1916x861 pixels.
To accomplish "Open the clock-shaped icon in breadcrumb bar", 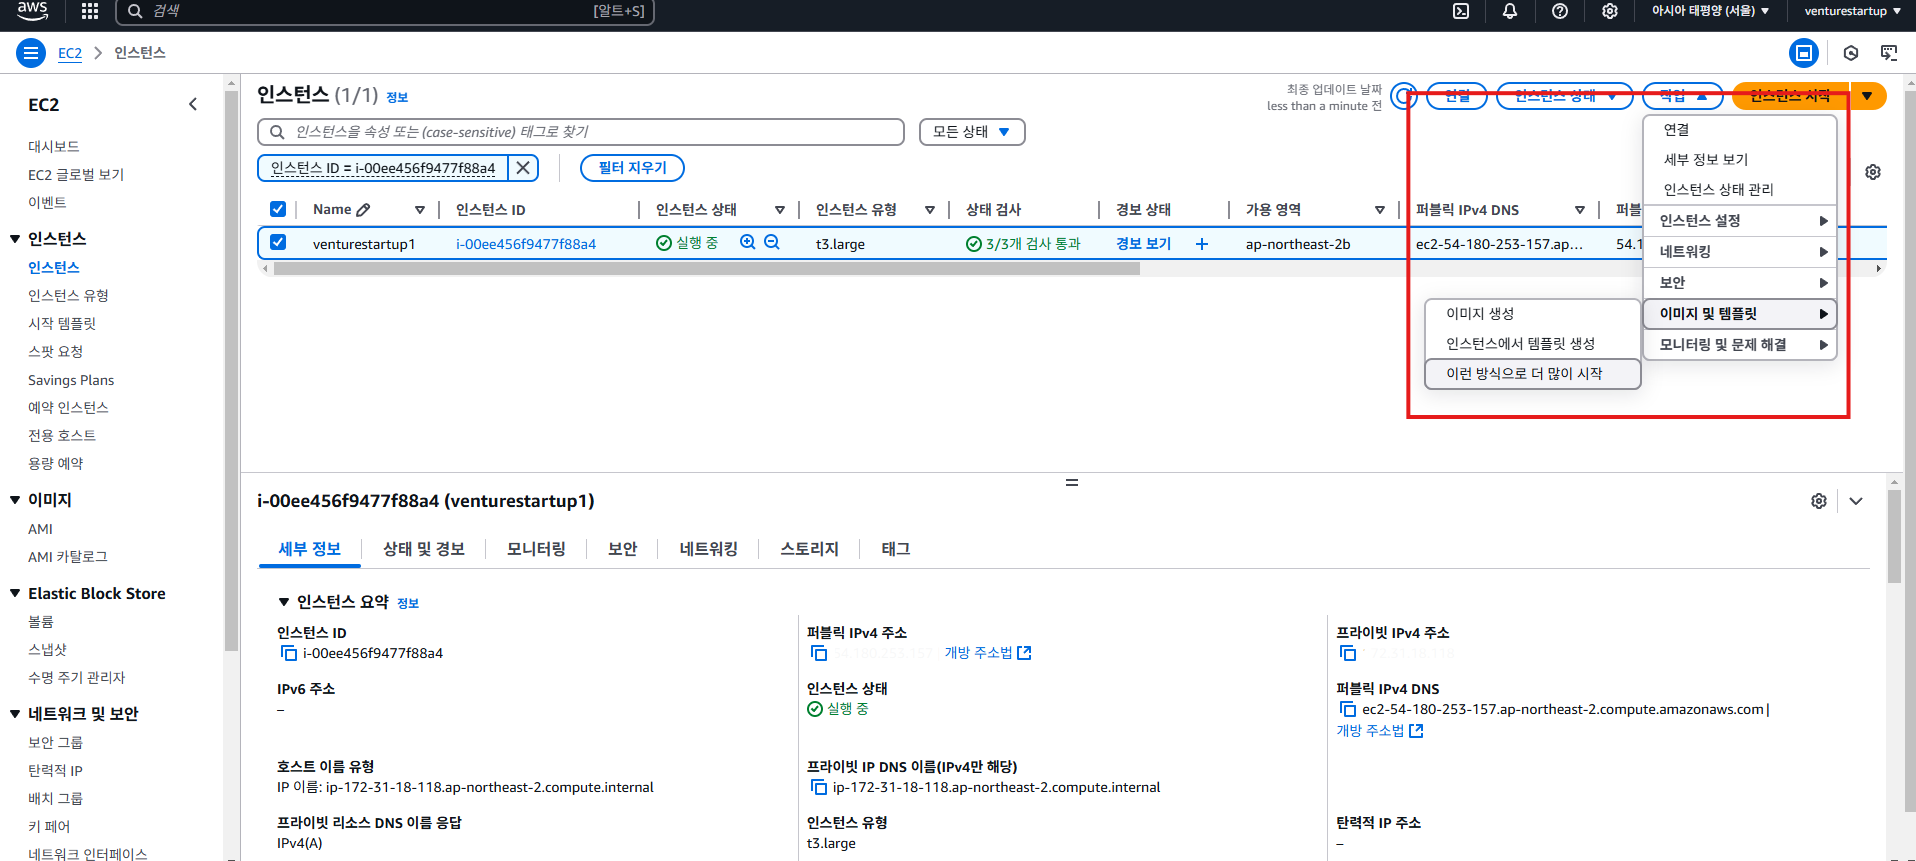I will (x=1851, y=53).
